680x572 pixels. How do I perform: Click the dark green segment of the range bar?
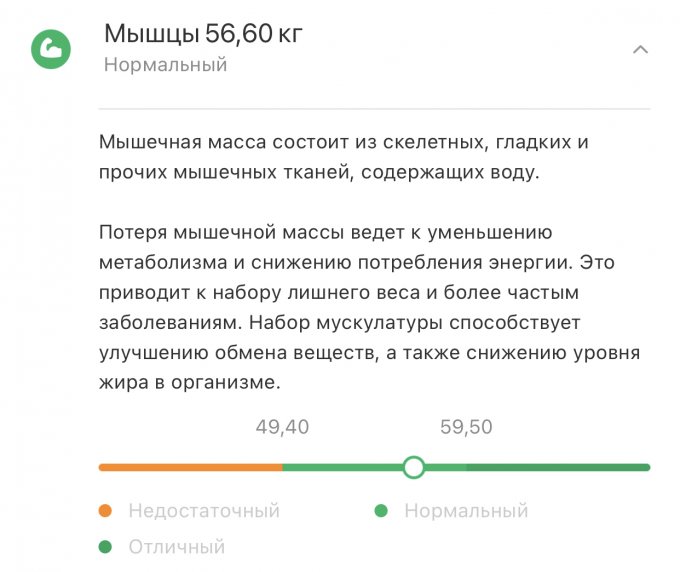(558, 467)
